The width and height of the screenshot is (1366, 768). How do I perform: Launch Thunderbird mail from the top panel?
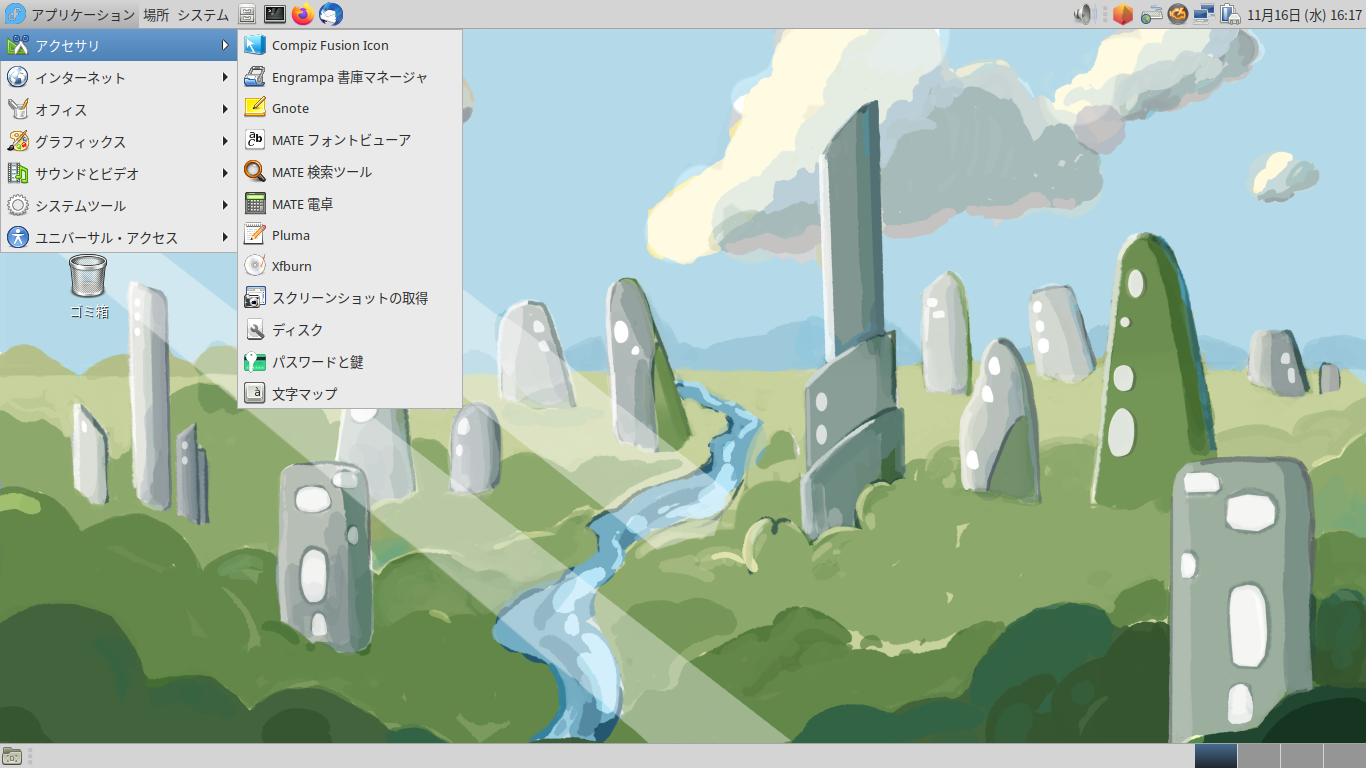tap(330, 14)
